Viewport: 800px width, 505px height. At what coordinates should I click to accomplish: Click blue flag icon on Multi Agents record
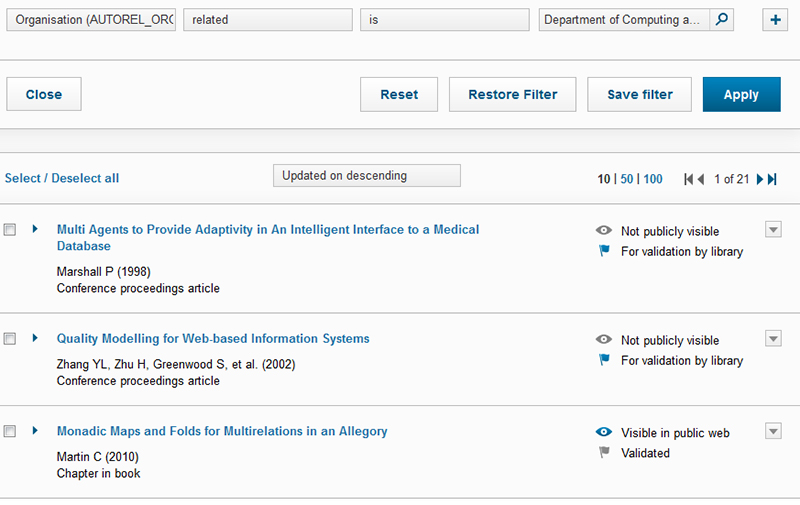pos(603,251)
